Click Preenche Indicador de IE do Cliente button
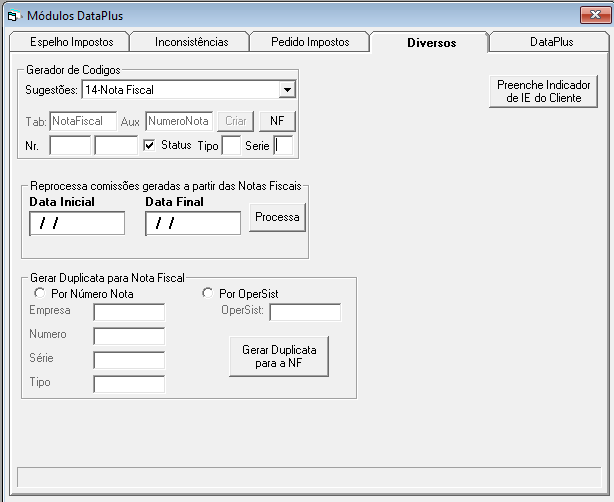Screen dimensions: 614x502 [x=543, y=91]
